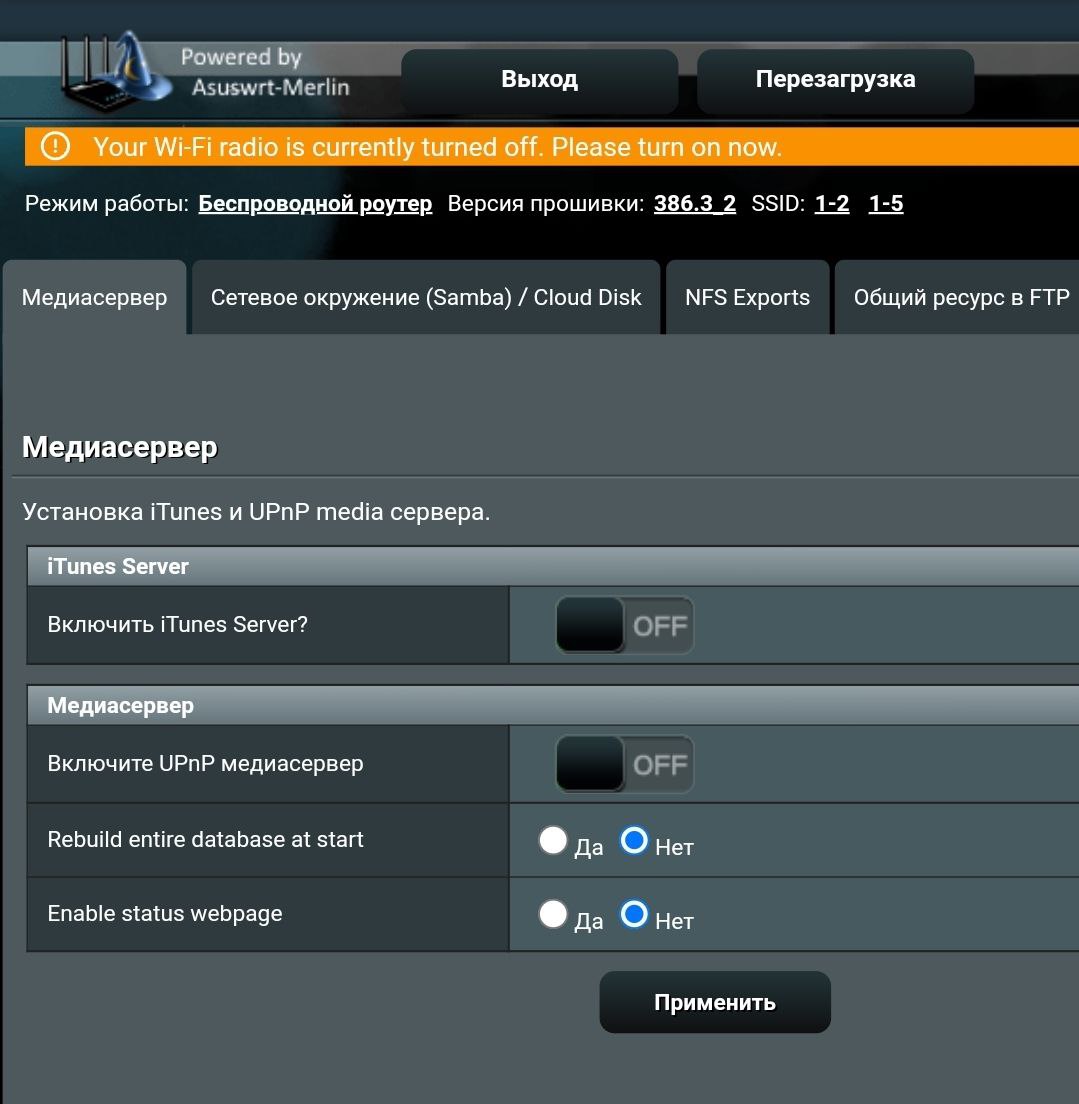Click the Включить iTunes Server? label
Screen dimensions: 1079x1104
(177, 625)
